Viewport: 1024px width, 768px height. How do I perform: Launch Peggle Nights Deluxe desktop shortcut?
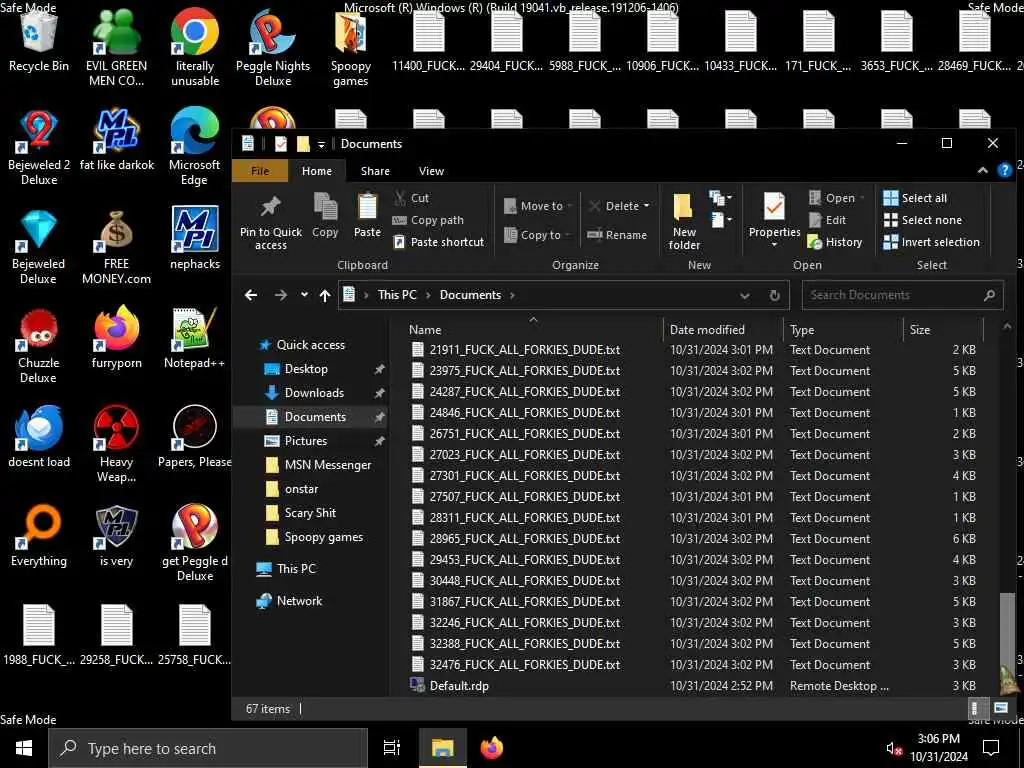(273, 48)
